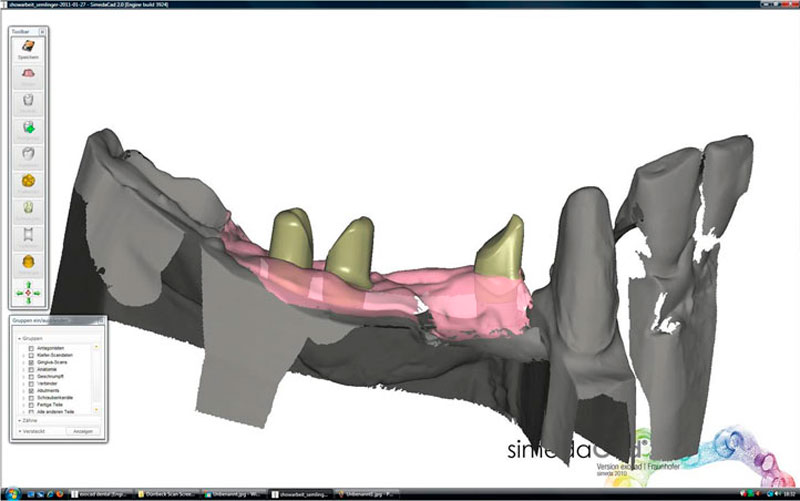Toggle the Abutments group checkbox
The image size is (800, 501).
coord(31,390)
